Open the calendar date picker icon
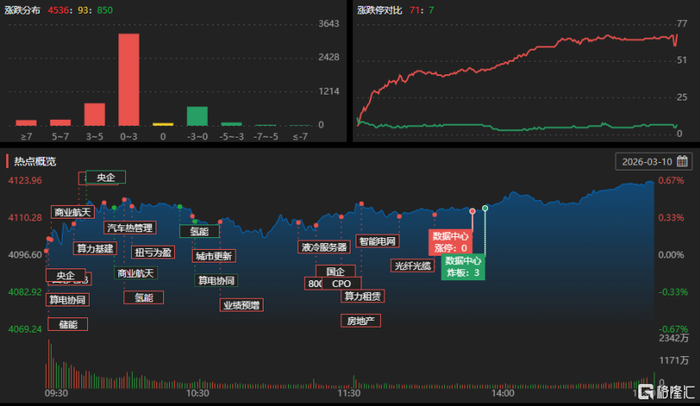Image resolution: width=700 pixels, height=406 pixels. pyautogui.click(x=682, y=161)
